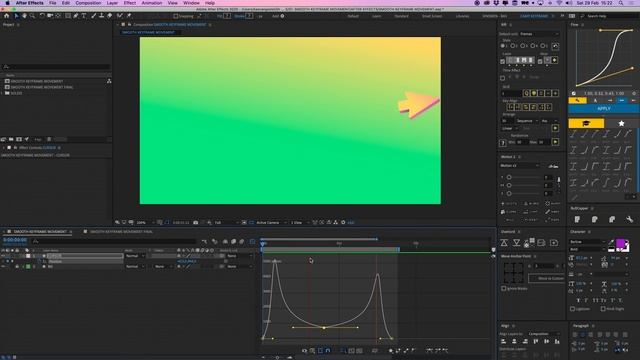The image size is (640, 360).
Task: Select the third Shift radio button
Action: click(523, 46)
